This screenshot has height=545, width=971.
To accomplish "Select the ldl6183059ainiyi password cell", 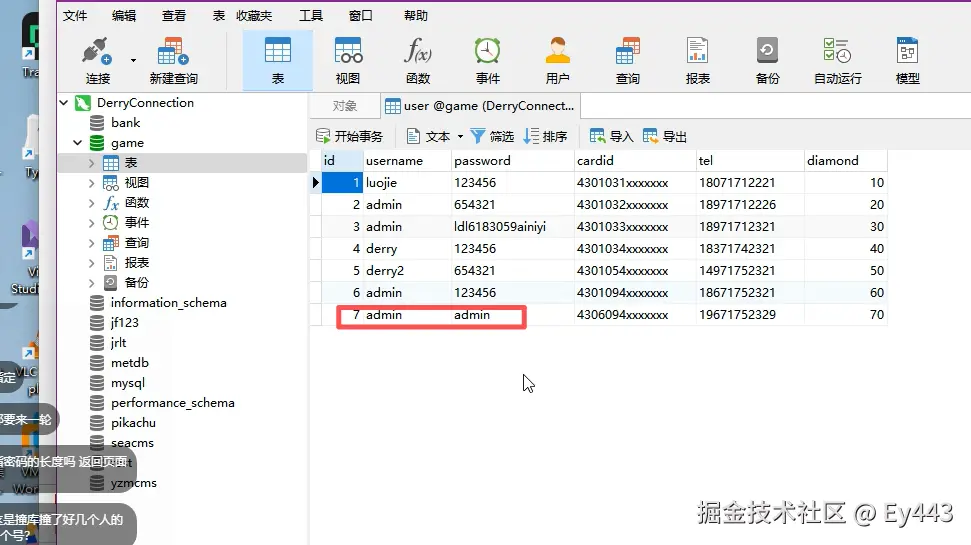I will pos(513,227).
